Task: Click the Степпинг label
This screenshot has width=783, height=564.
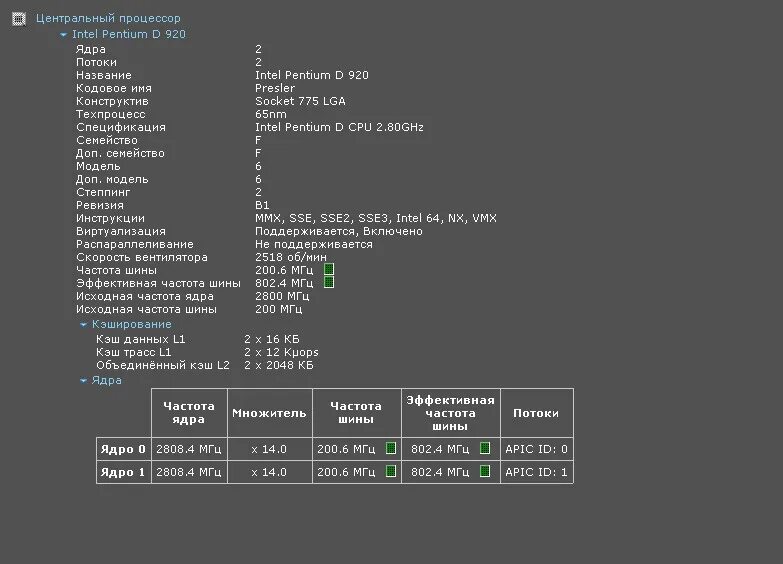Action: pyautogui.click(x=103, y=192)
